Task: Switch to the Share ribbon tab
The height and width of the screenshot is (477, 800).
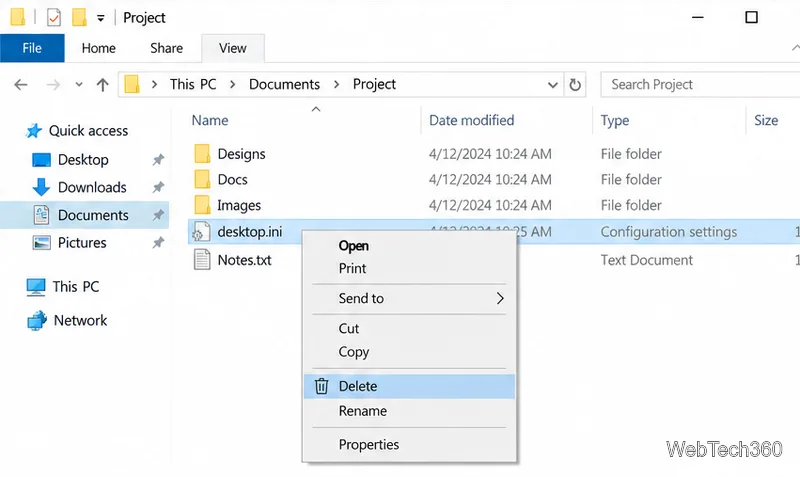Action: tap(166, 48)
